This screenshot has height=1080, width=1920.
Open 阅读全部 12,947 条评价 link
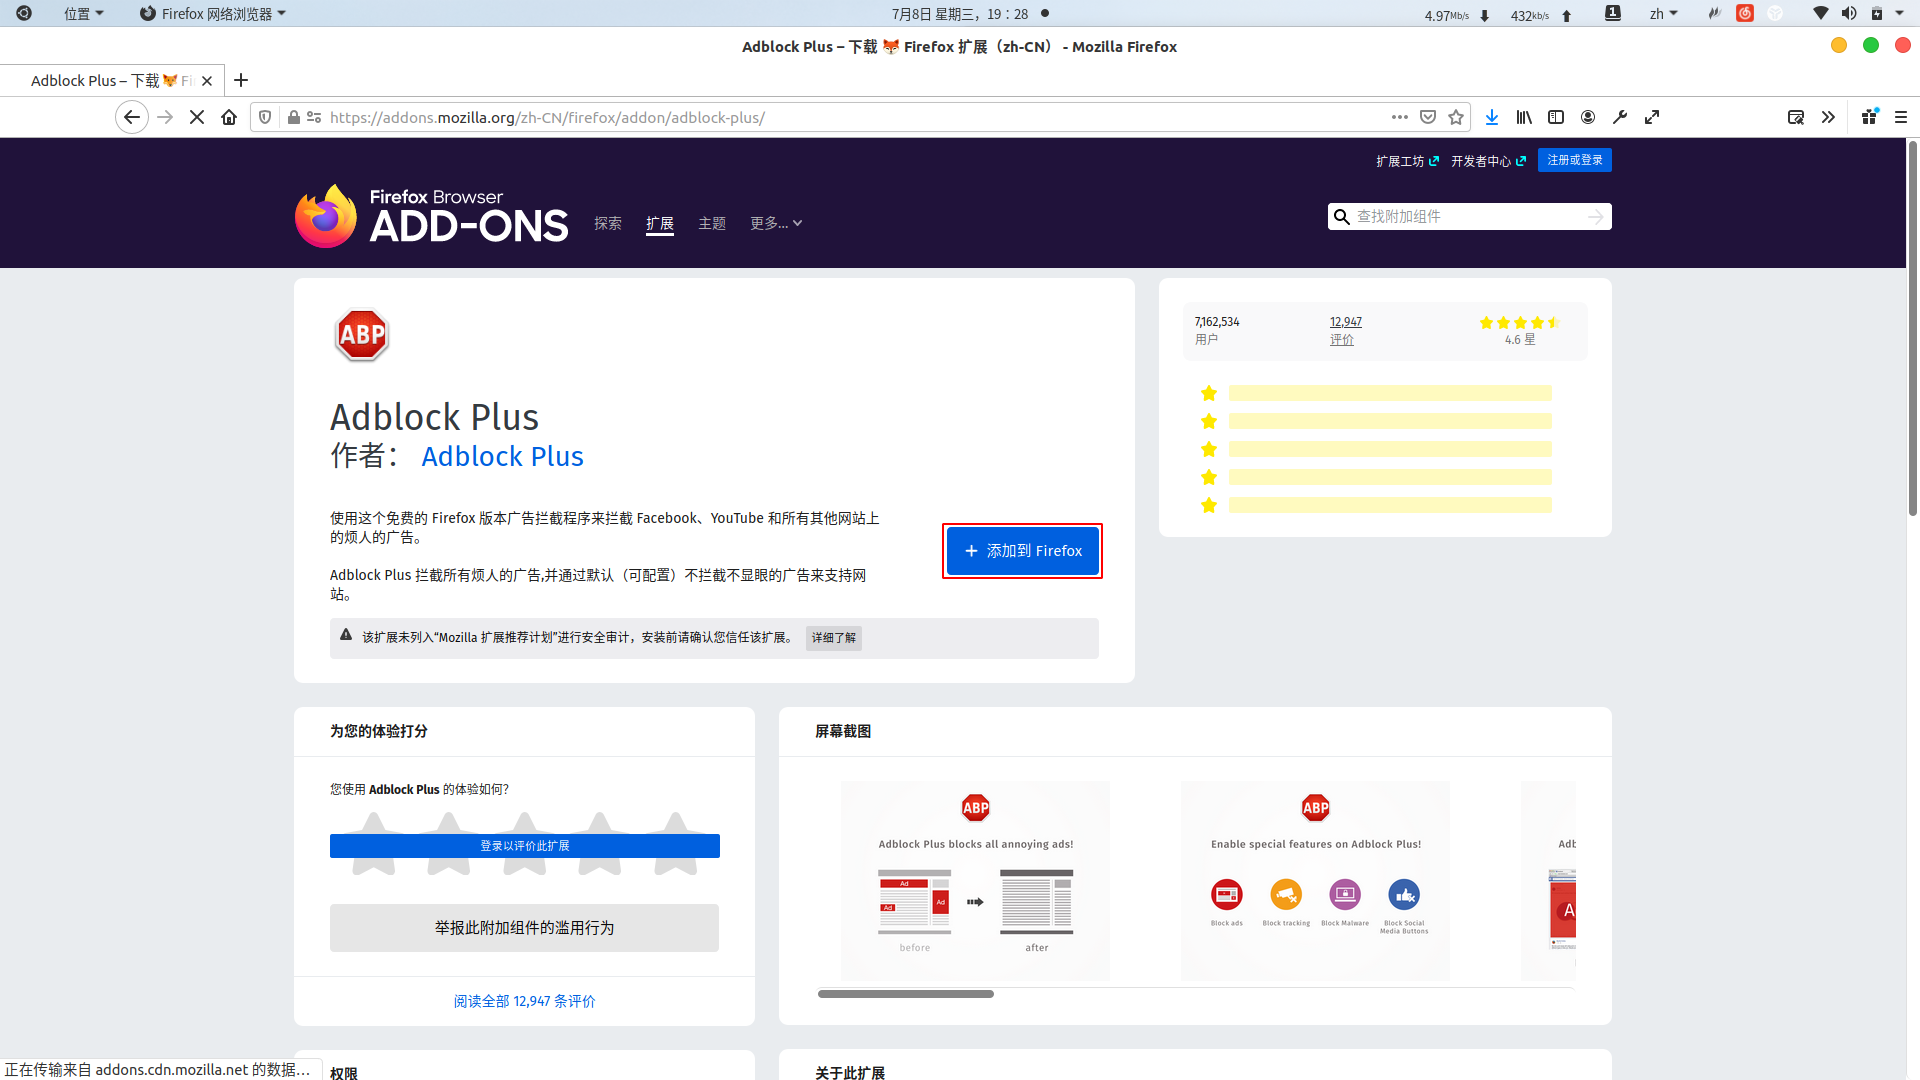tap(523, 1001)
